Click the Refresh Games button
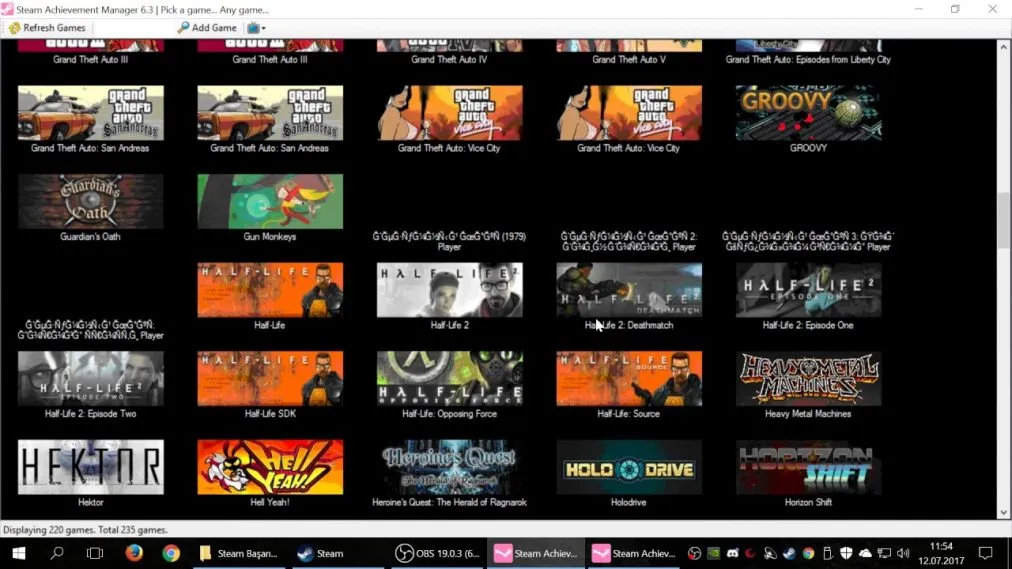Image resolution: width=1012 pixels, height=569 pixels. point(47,28)
